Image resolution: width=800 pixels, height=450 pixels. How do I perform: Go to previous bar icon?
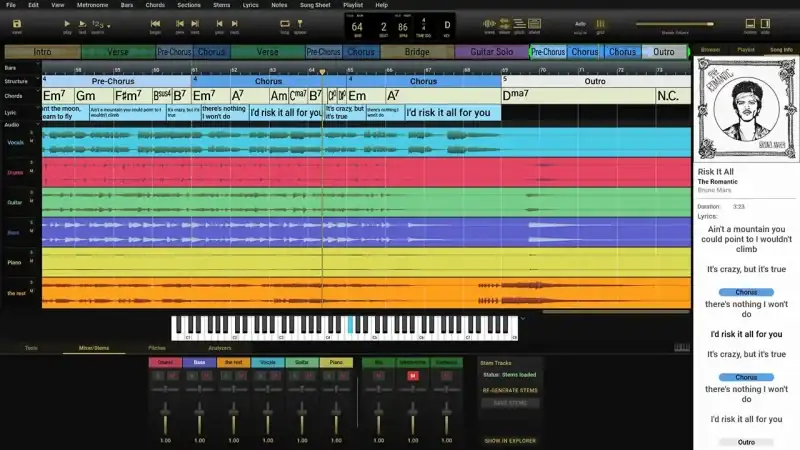pyautogui.click(x=219, y=23)
